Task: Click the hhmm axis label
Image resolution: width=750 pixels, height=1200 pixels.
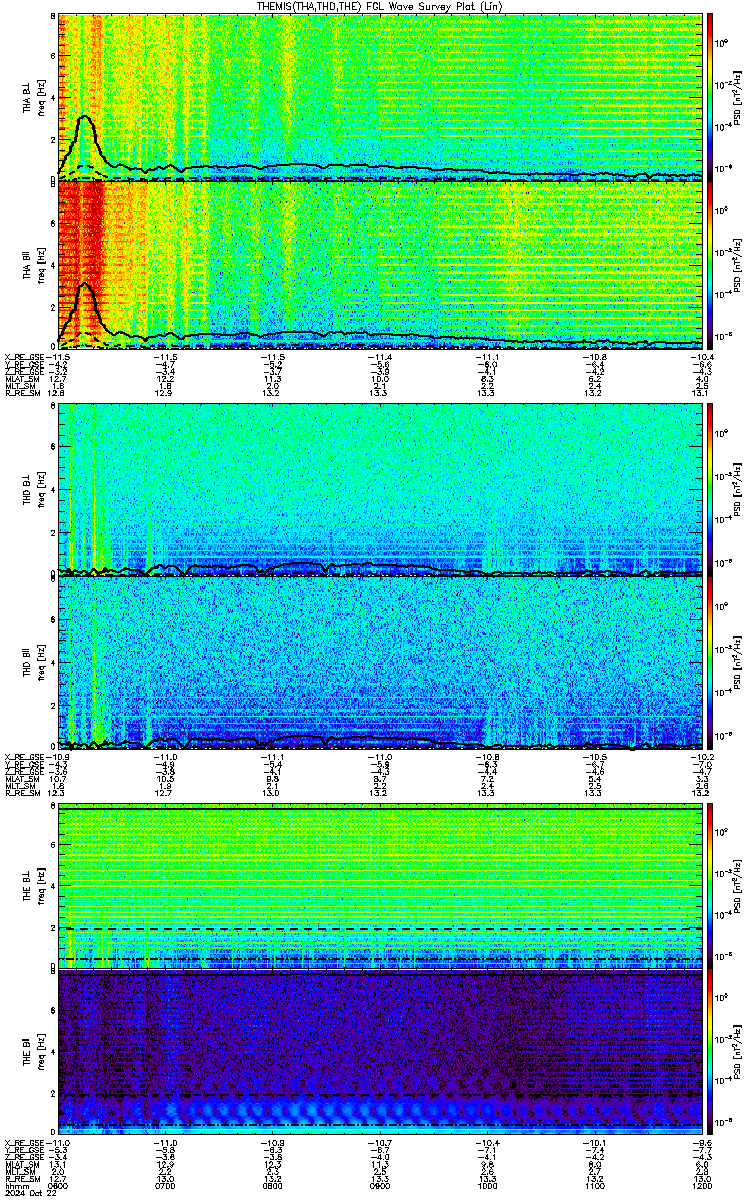Action: tap(15, 1184)
